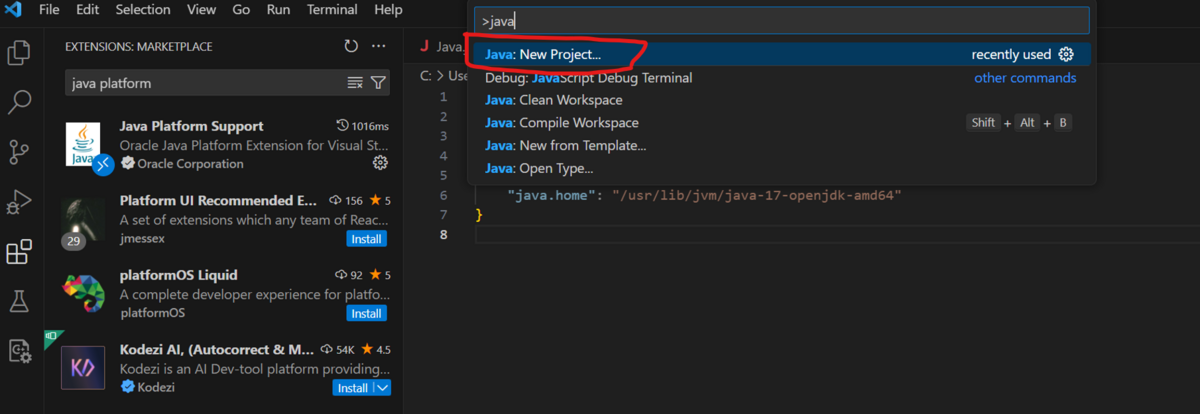Open the Run and Debug view
This screenshot has height=414, width=1200.
coord(19,202)
